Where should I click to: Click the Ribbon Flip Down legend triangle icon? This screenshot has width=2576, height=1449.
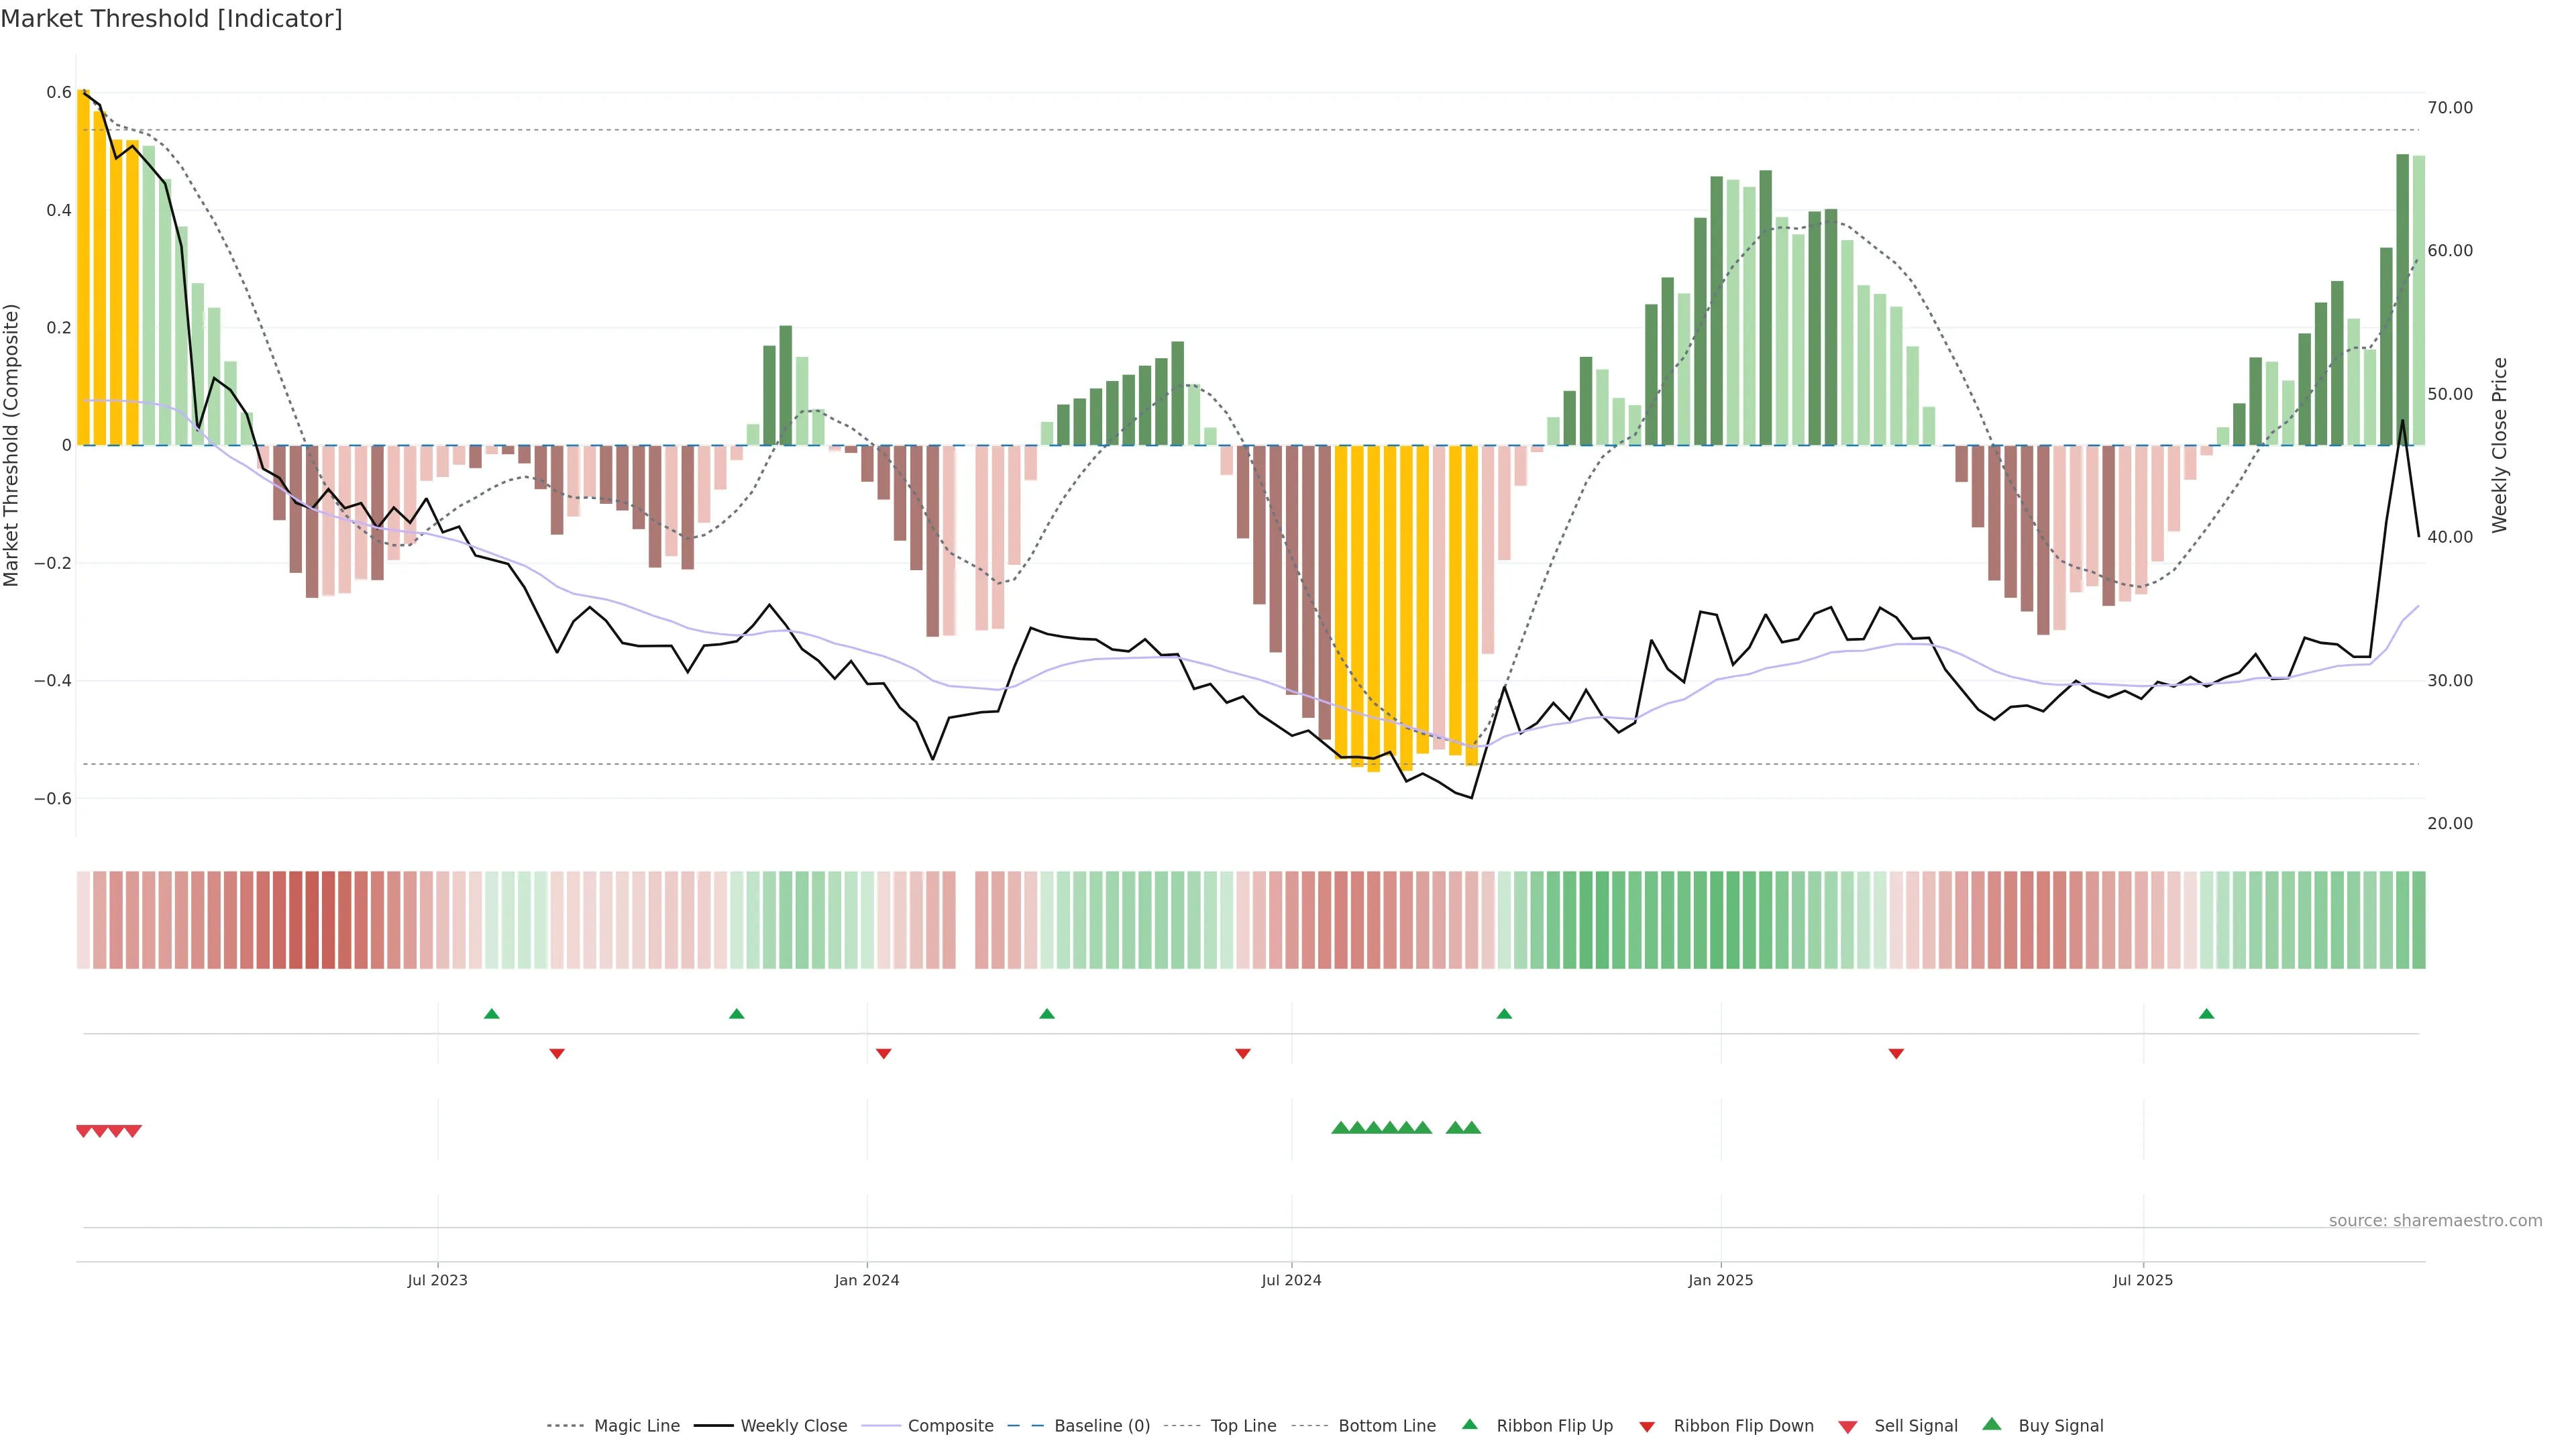point(1647,1427)
